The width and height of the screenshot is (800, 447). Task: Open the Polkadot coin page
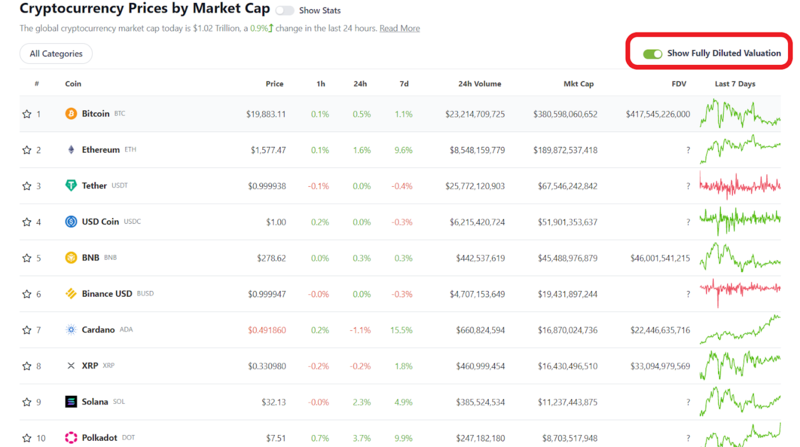(99, 437)
